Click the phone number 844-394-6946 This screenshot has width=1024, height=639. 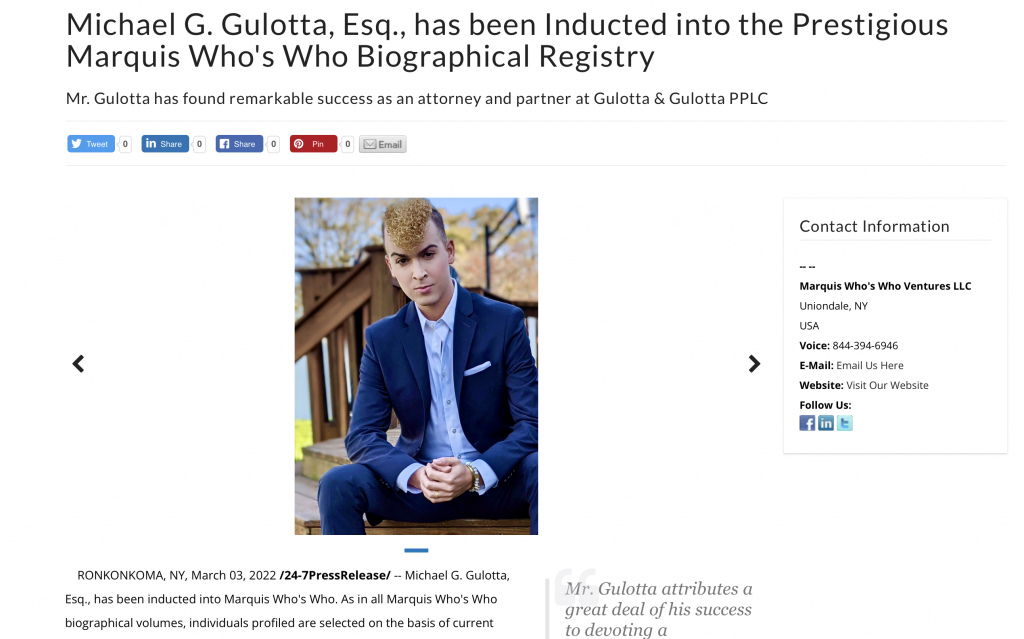point(865,345)
